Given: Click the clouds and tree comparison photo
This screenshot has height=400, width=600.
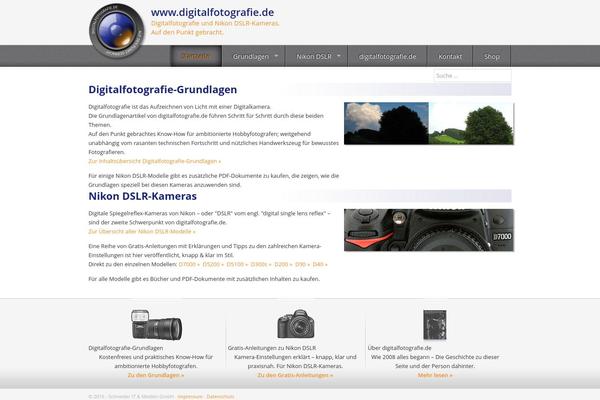Looking at the screenshot, I should click(x=429, y=123).
